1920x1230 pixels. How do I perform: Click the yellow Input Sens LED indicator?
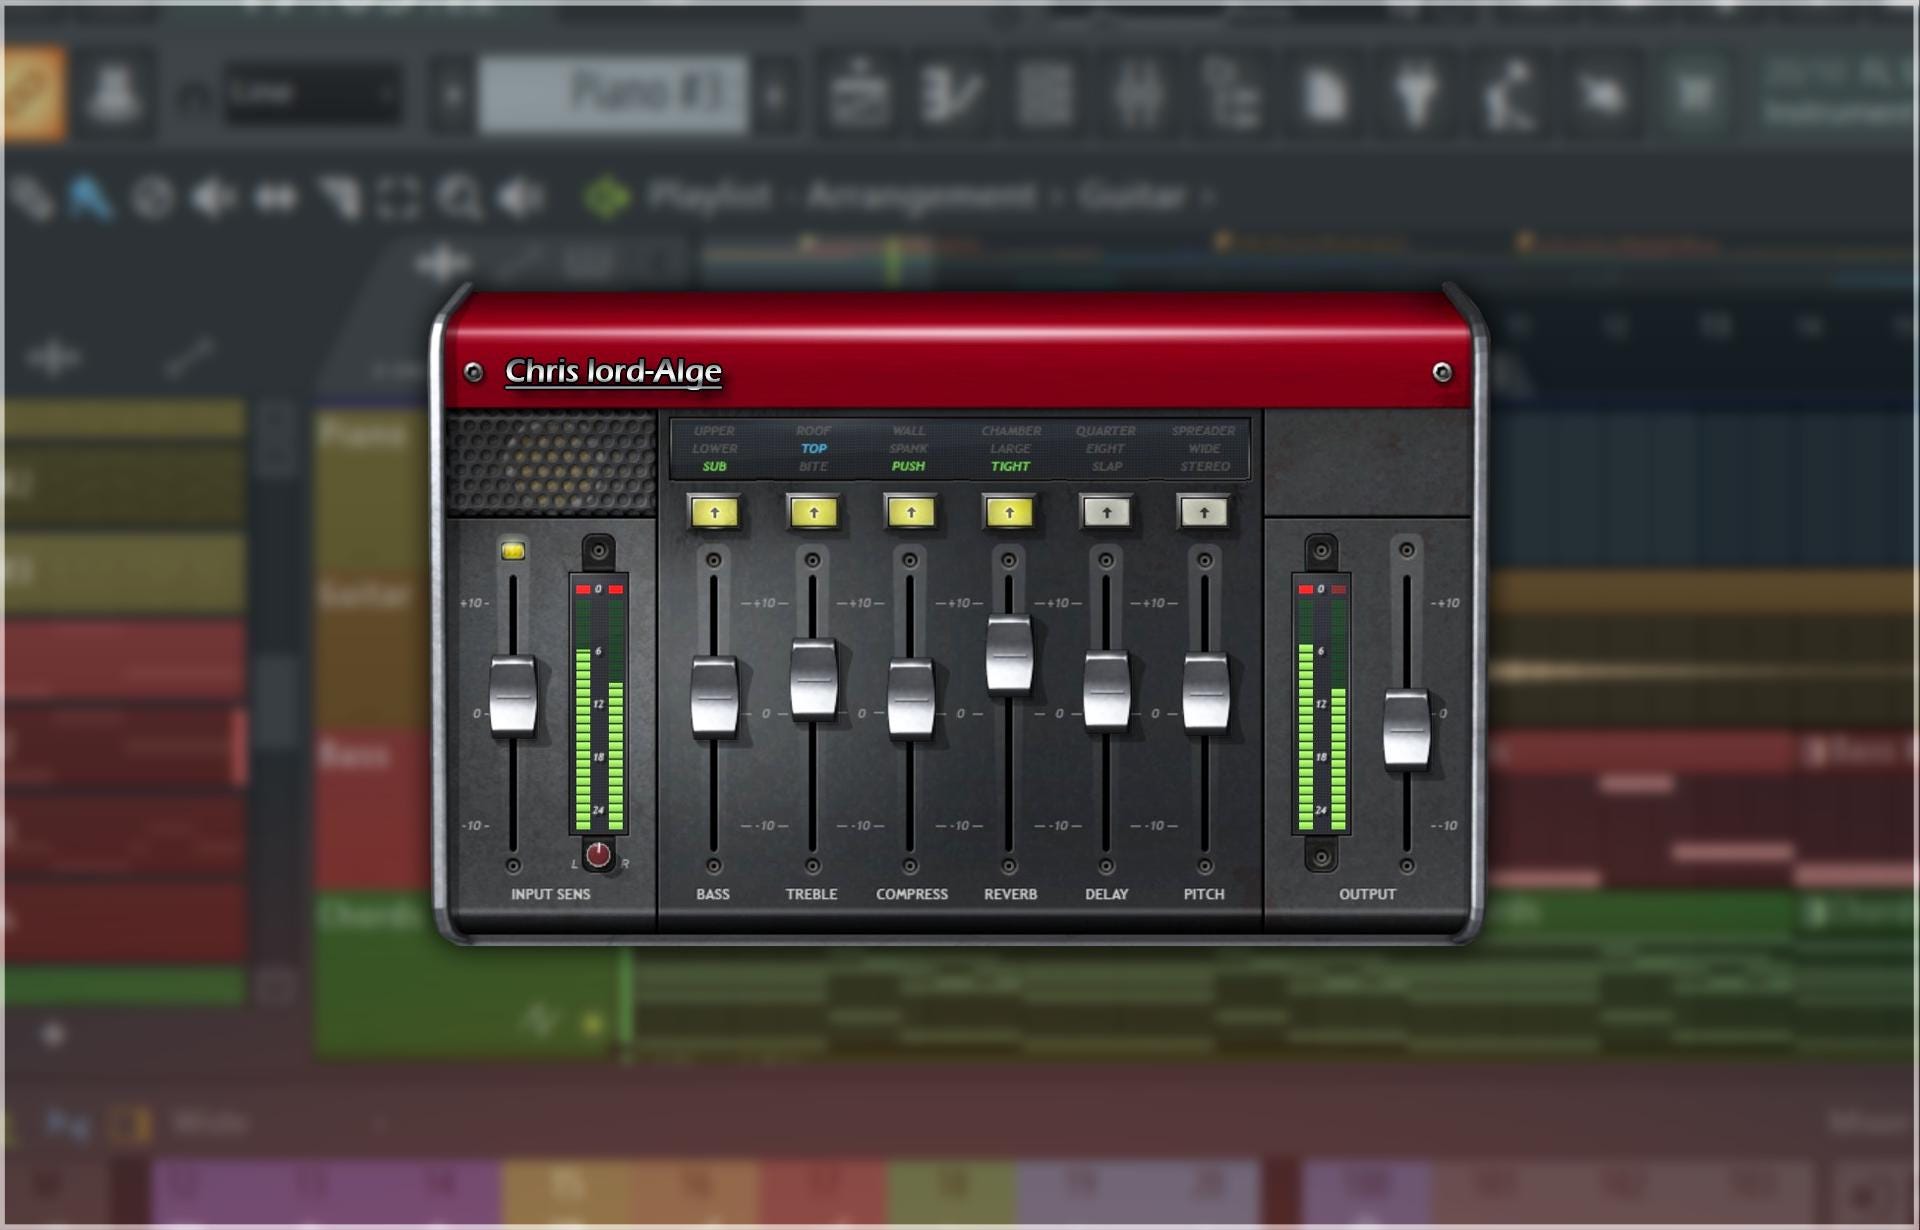[x=513, y=551]
